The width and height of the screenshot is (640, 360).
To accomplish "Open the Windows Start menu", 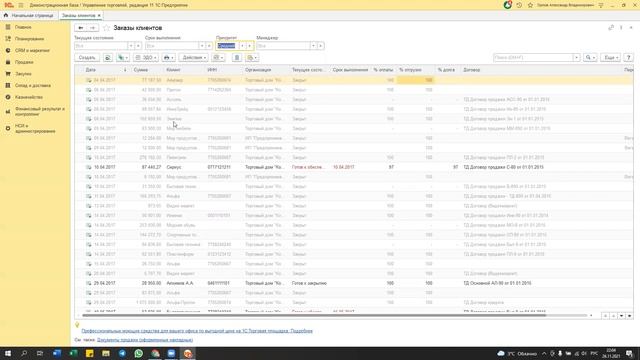I will point(8,353).
